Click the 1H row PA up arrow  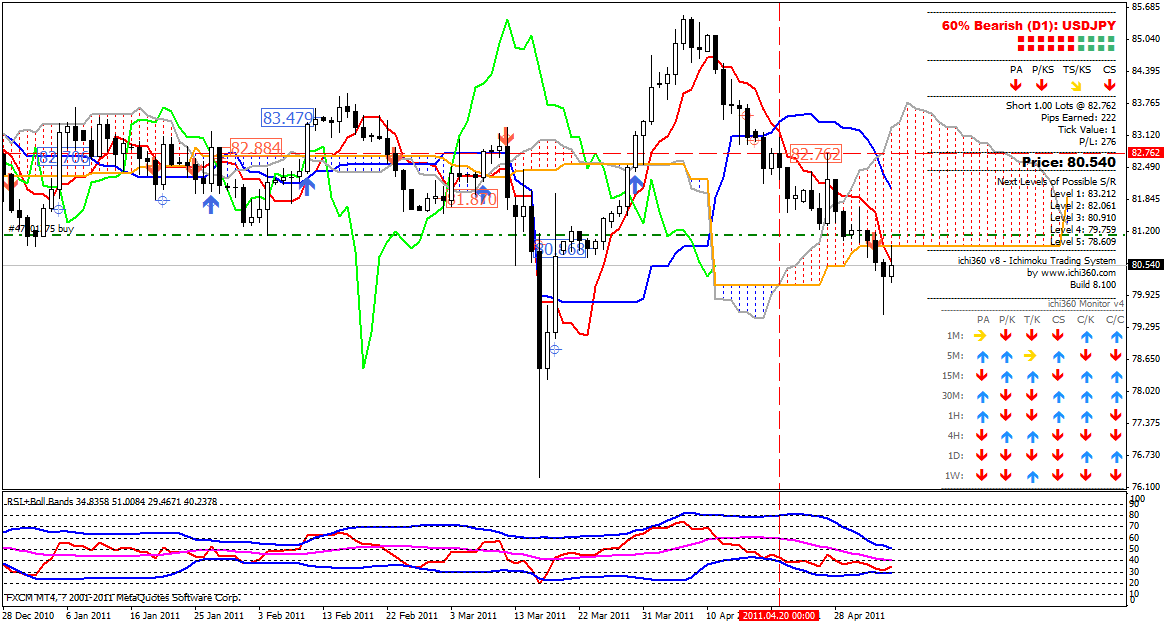click(981, 416)
